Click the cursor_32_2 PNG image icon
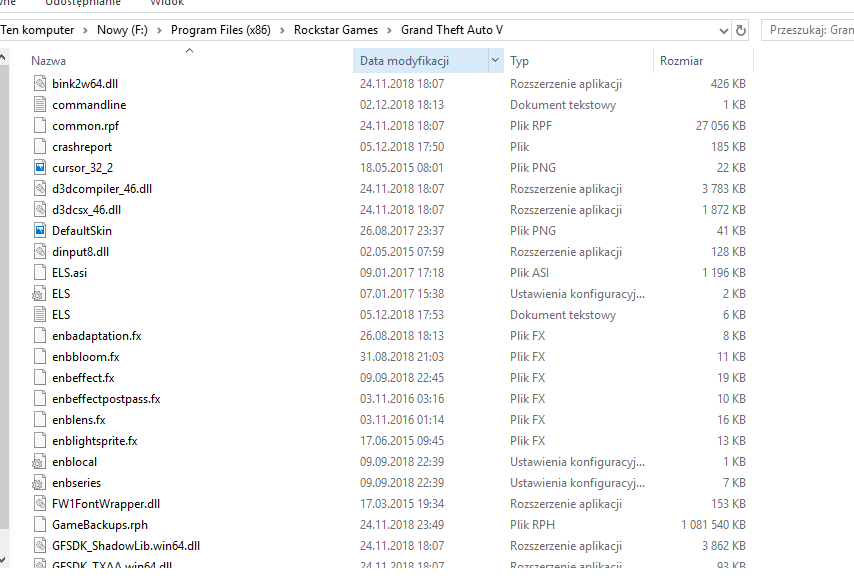Viewport: 854px width, 582px height. [40, 168]
